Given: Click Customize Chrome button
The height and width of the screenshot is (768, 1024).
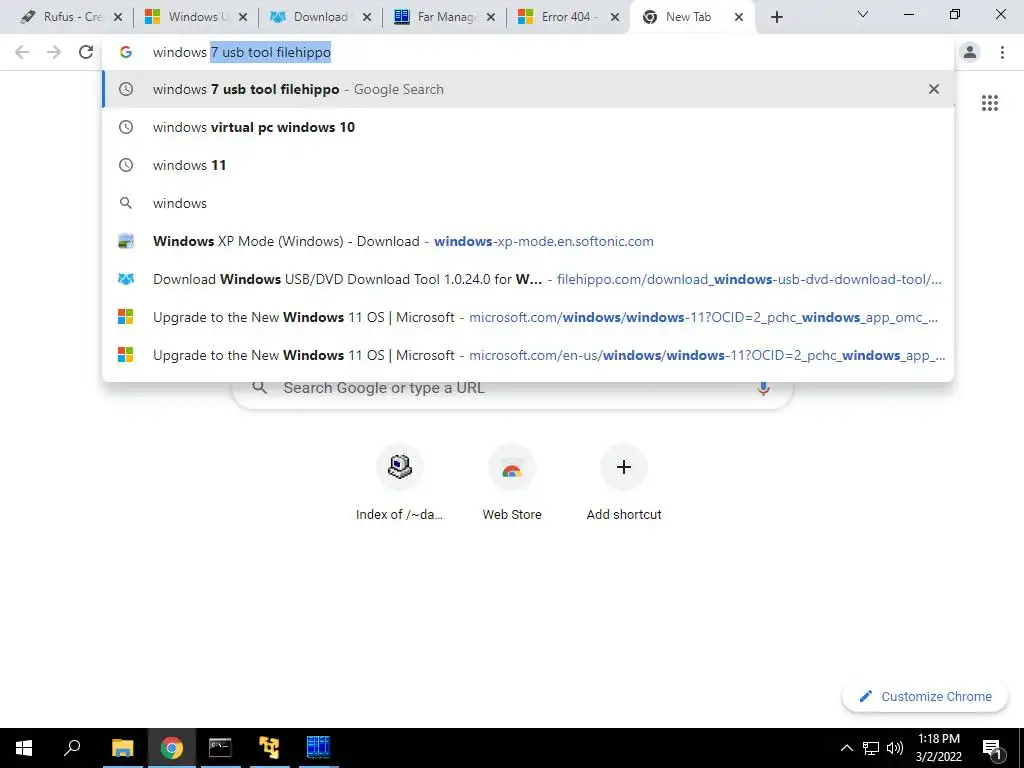Looking at the screenshot, I should click(x=925, y=696).
